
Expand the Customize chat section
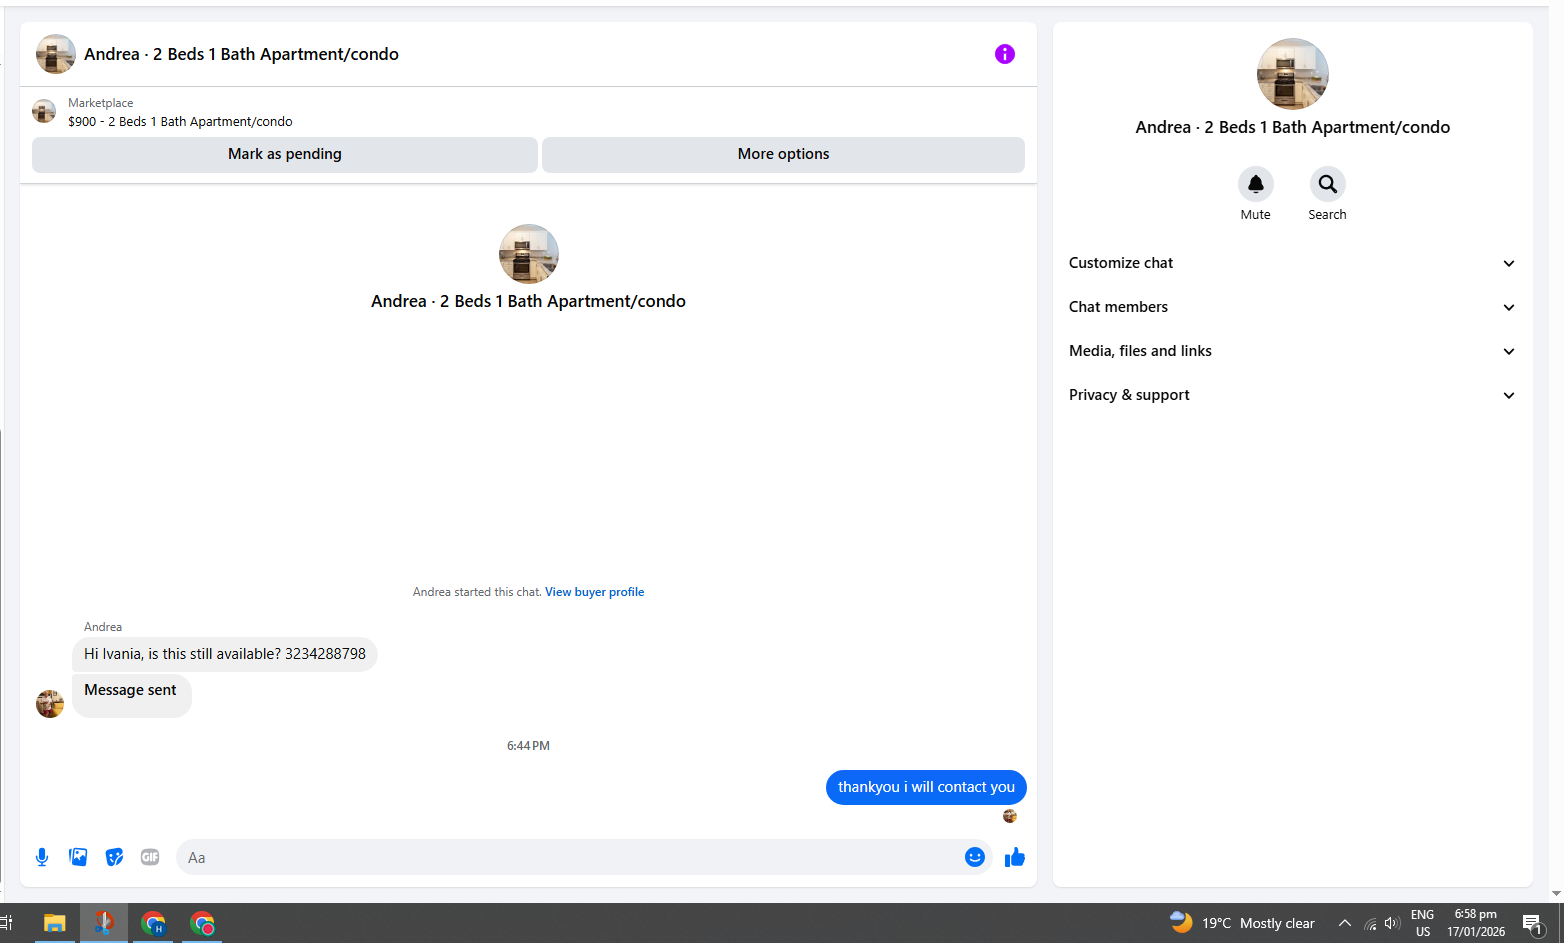(x=1293, y=263)
